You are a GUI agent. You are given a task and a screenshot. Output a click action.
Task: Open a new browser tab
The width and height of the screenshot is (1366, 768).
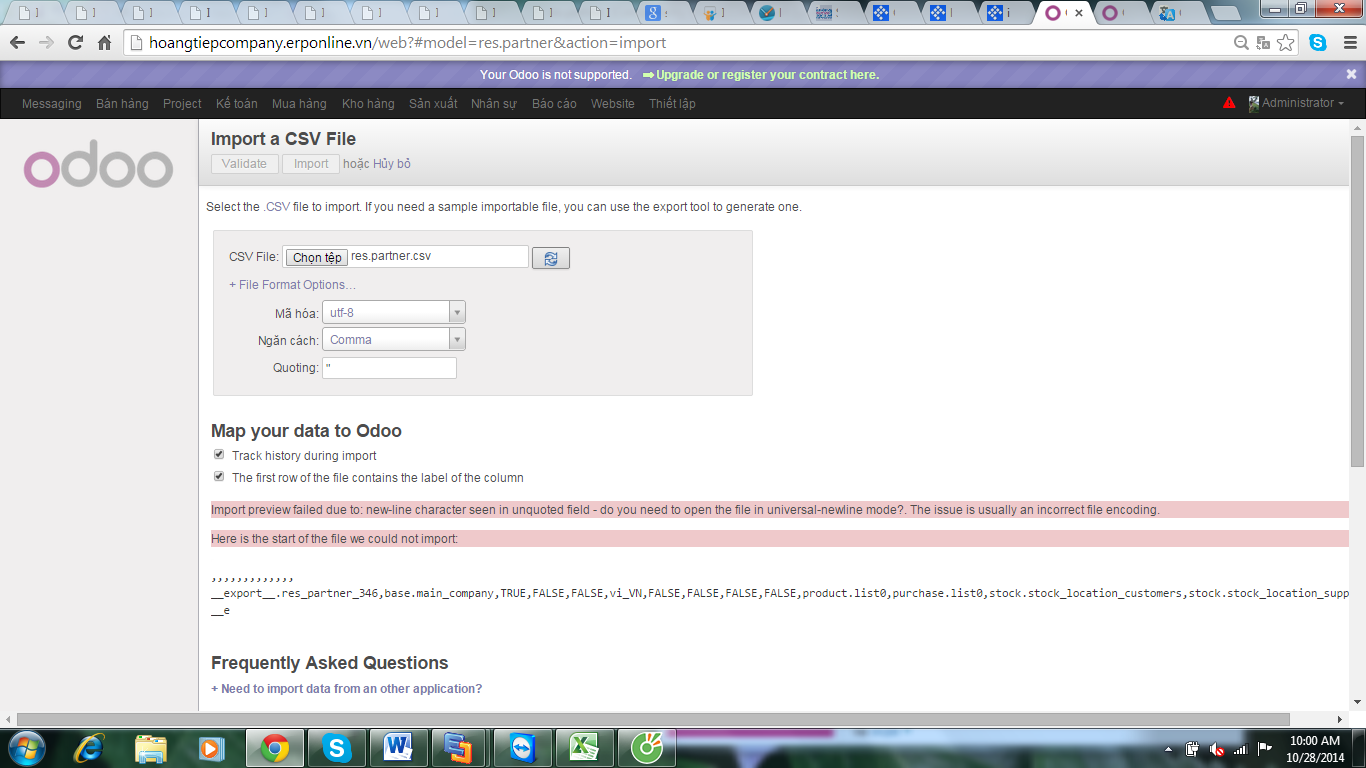tap(1225, 14)
